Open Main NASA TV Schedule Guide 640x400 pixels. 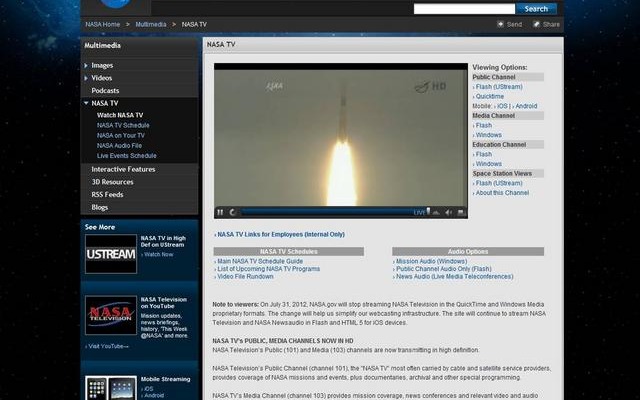point(260,261)
